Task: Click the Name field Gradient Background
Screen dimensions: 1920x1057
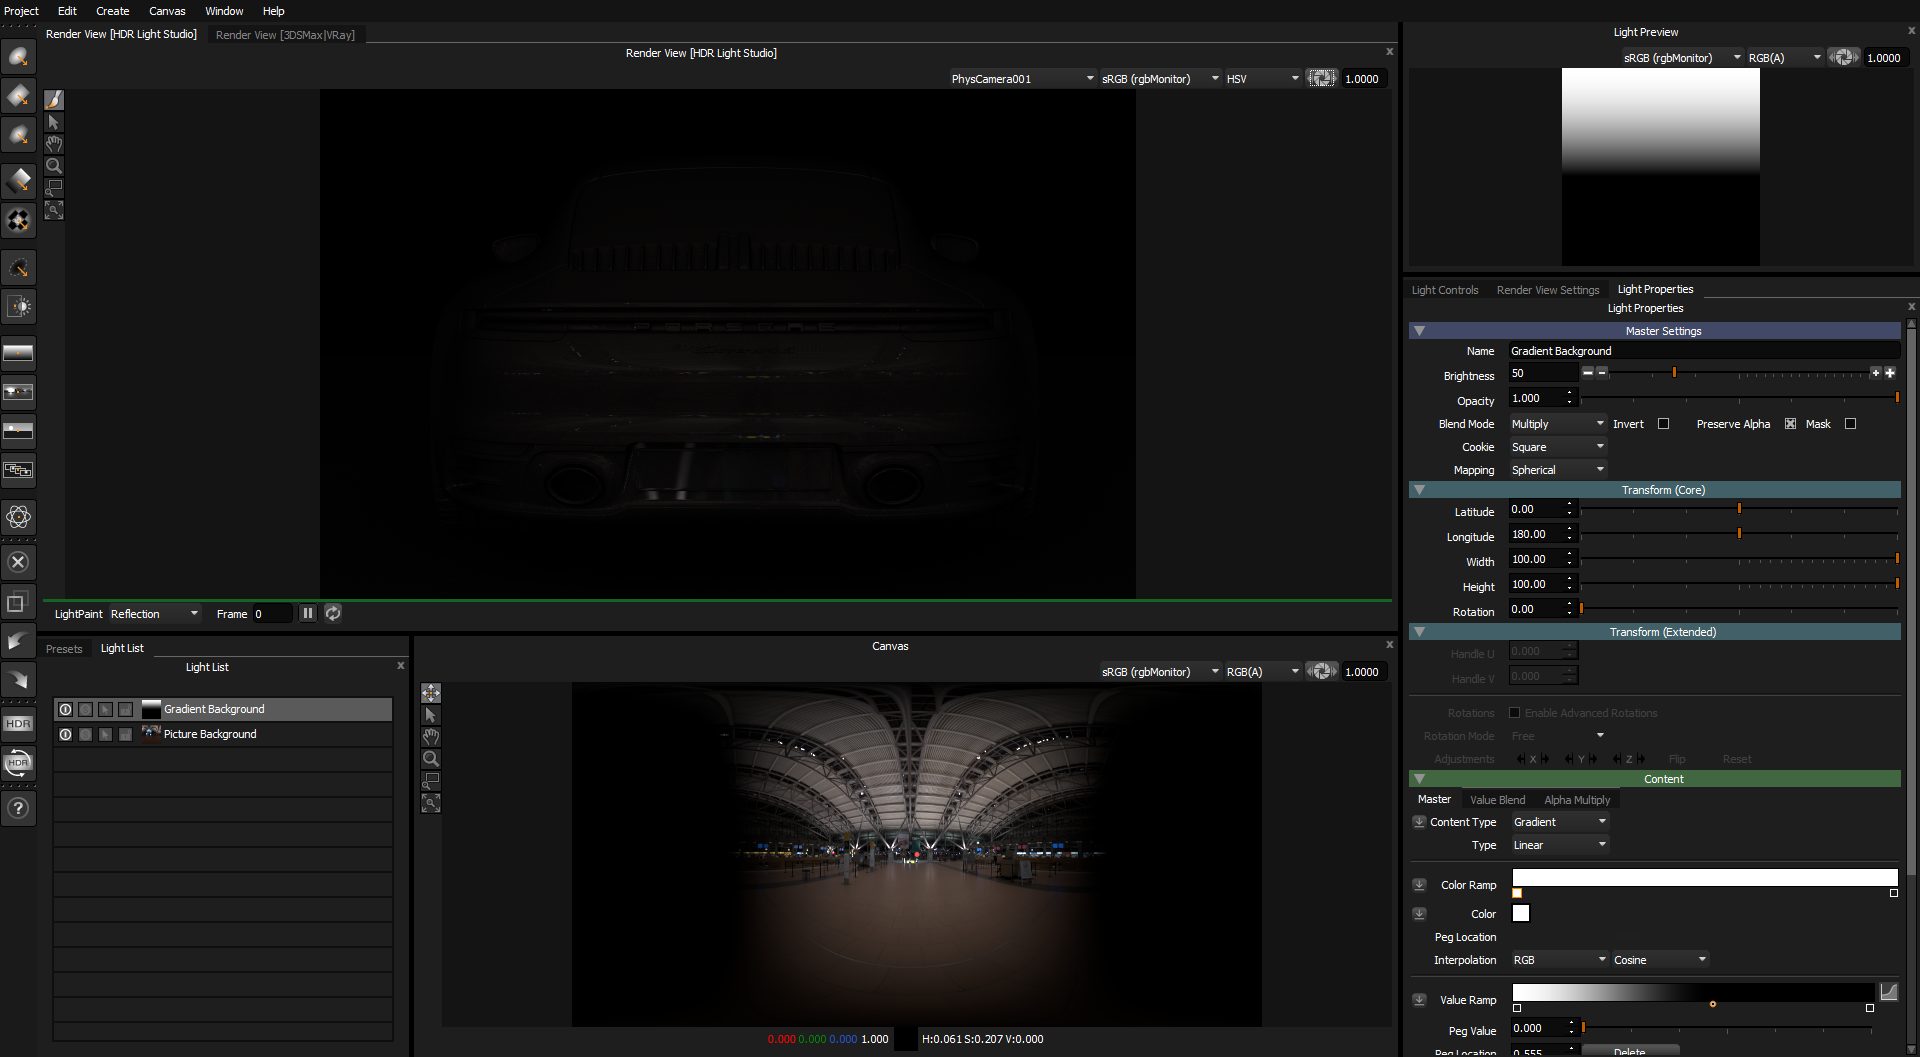Action: 1704,351
